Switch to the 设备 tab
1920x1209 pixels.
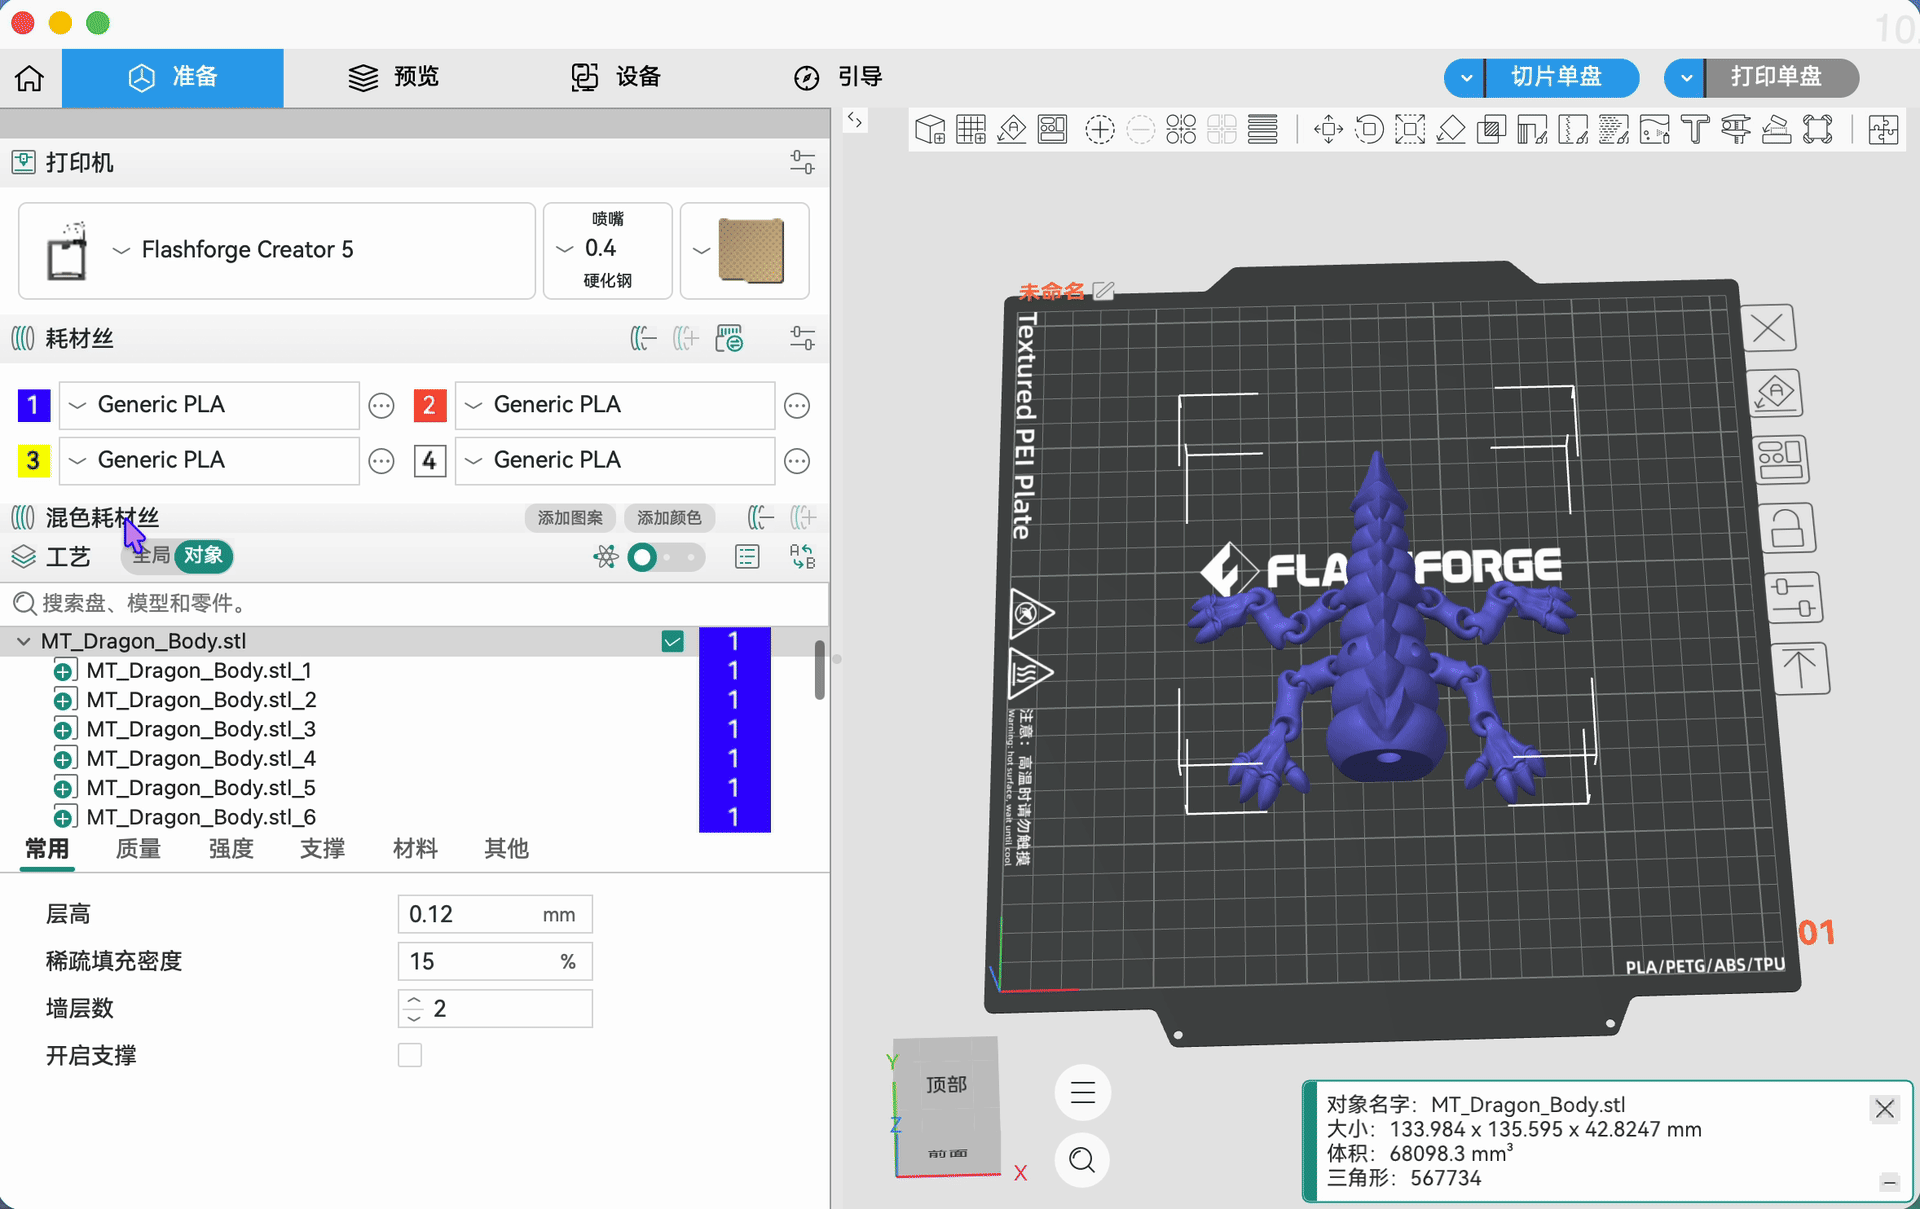[x=616, y=77]
